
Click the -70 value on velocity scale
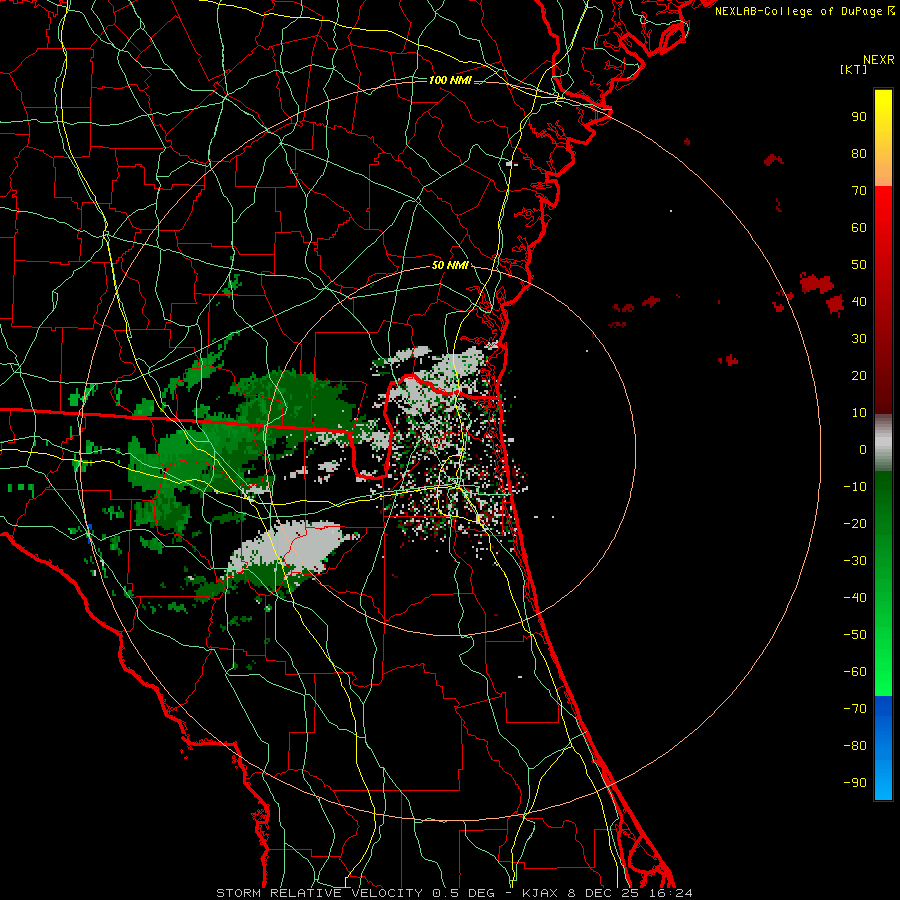coord(855,709)
